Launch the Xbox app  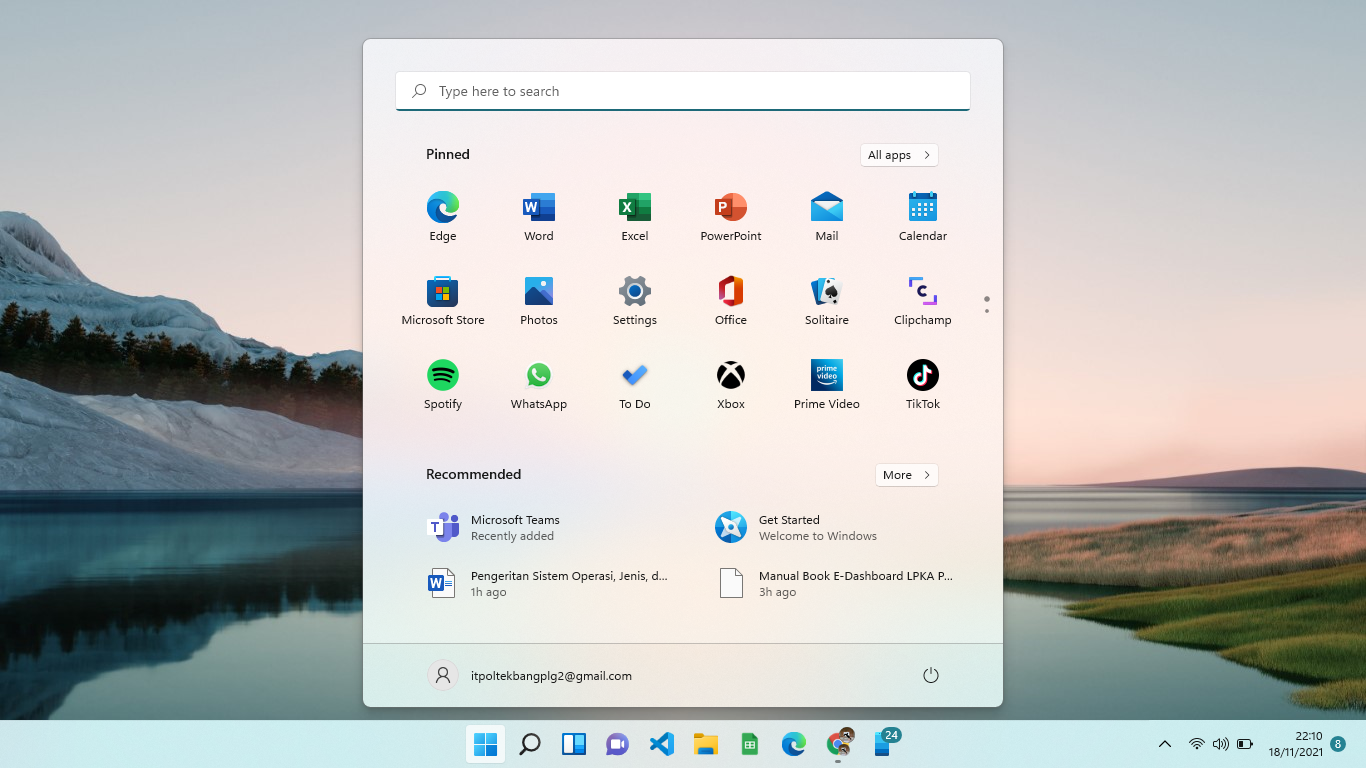click(x=731, y=385)
